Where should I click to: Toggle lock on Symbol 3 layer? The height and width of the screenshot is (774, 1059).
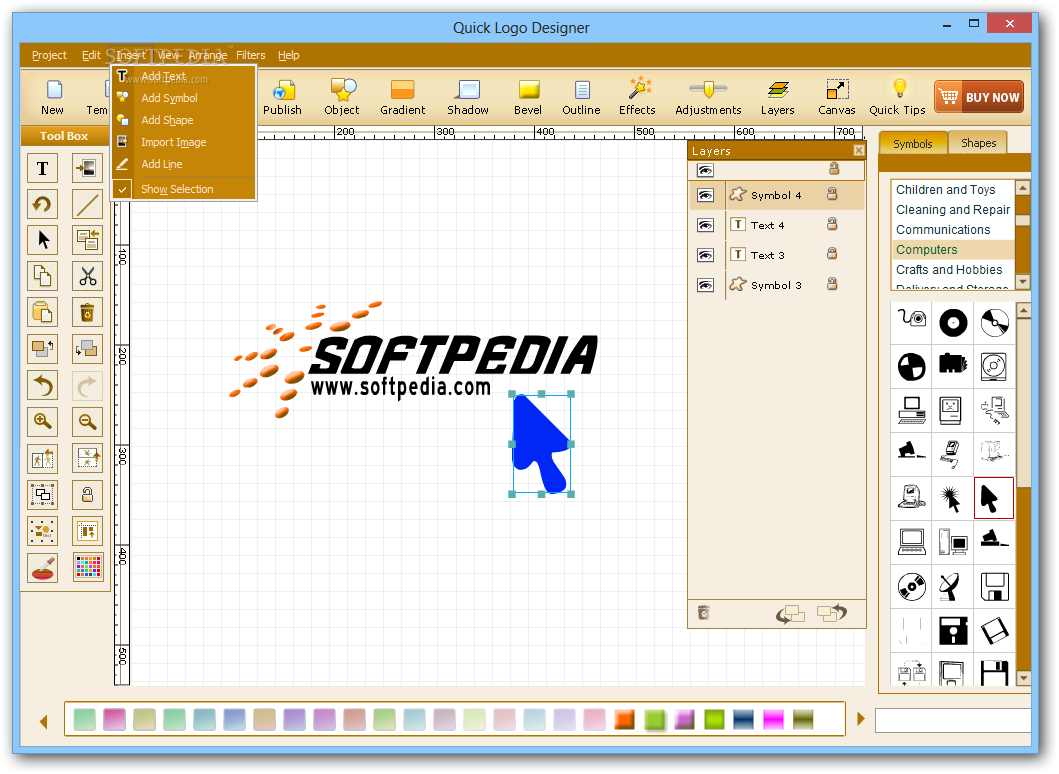pyautogui.click(x=832, y=284)
